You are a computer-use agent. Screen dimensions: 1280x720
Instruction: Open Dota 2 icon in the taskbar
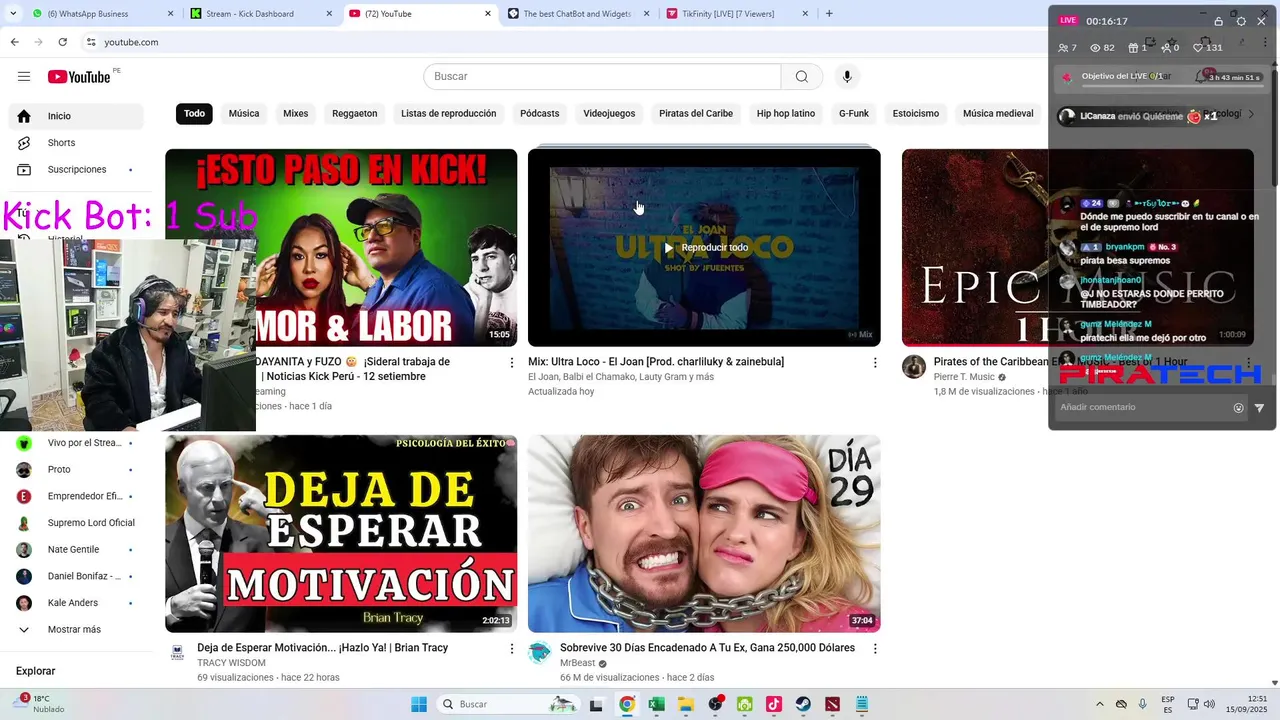(832, 704)
